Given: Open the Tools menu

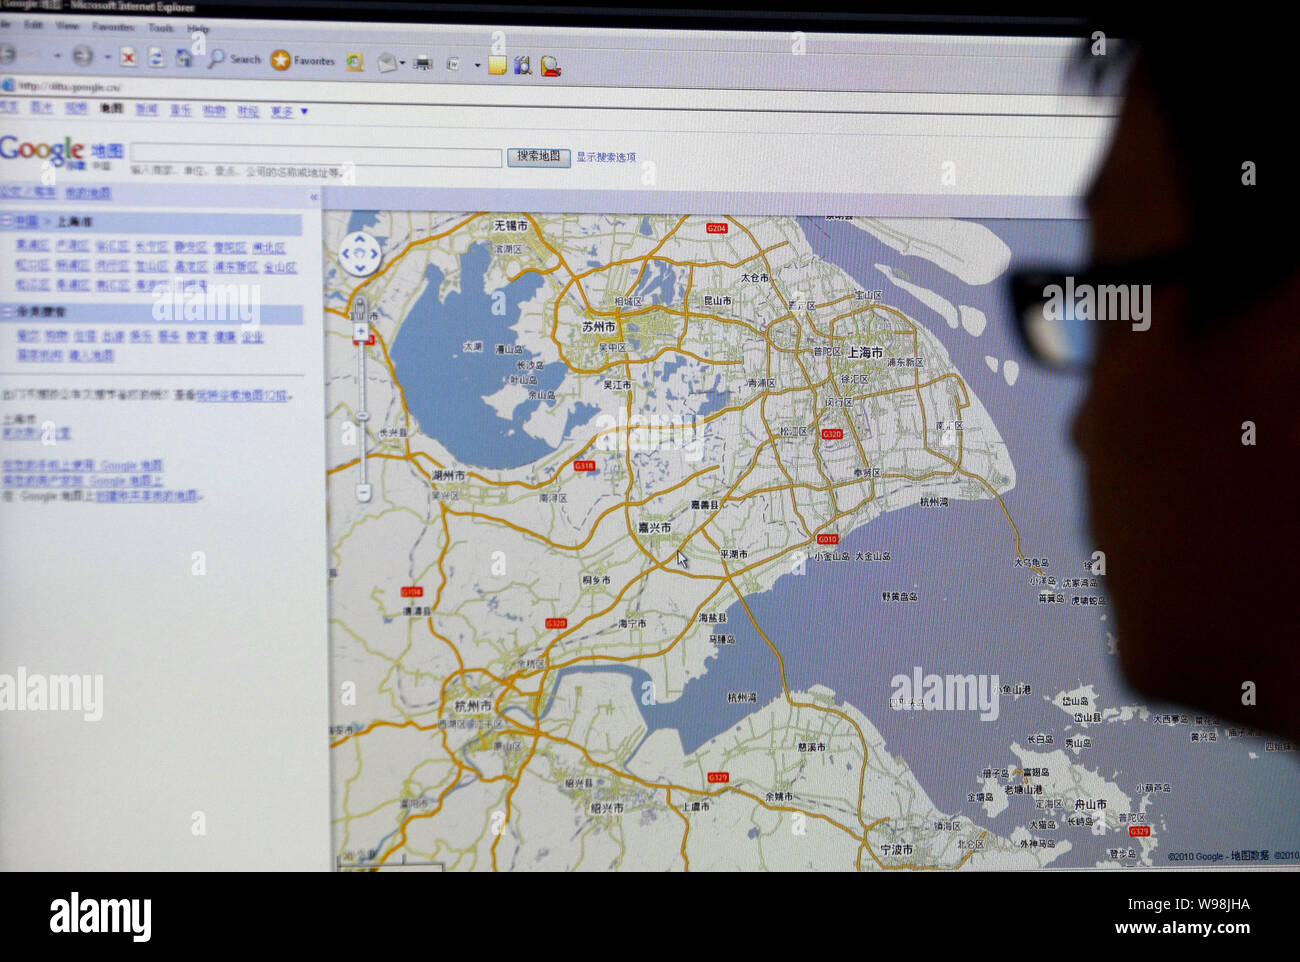Looking at the screenshot, I should point(161,27).
